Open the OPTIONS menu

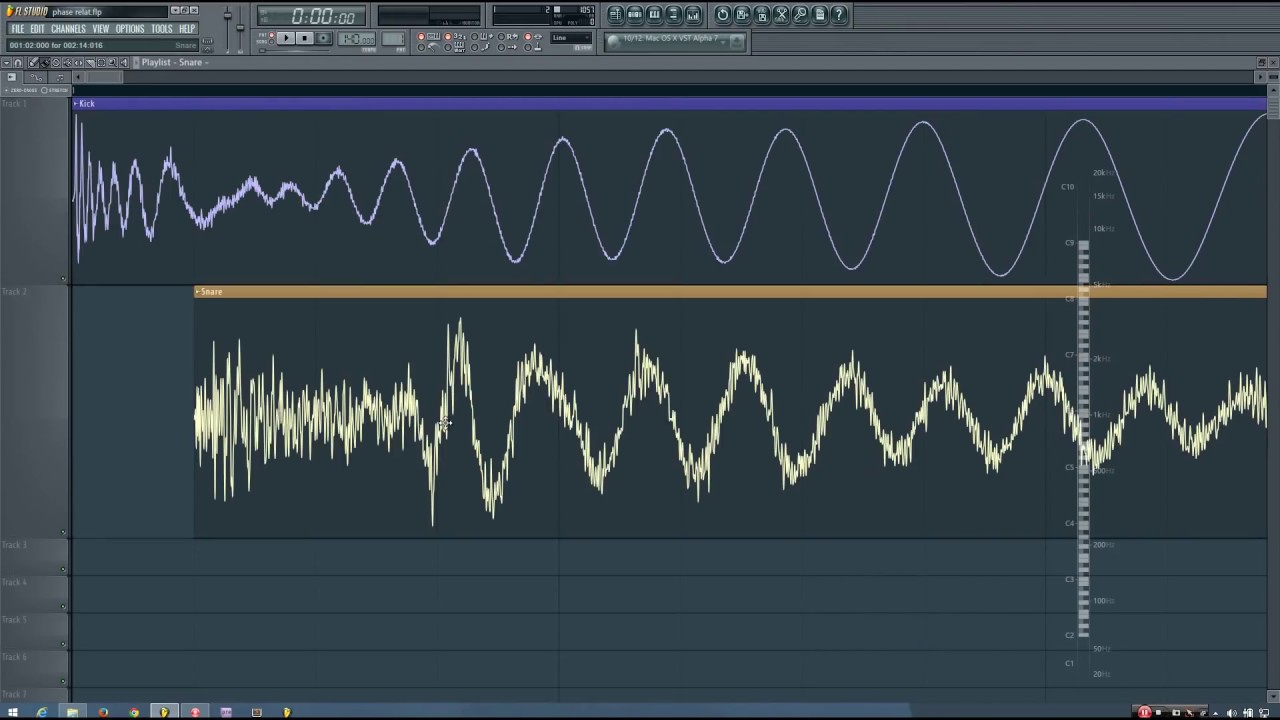(x=130, y=29)
